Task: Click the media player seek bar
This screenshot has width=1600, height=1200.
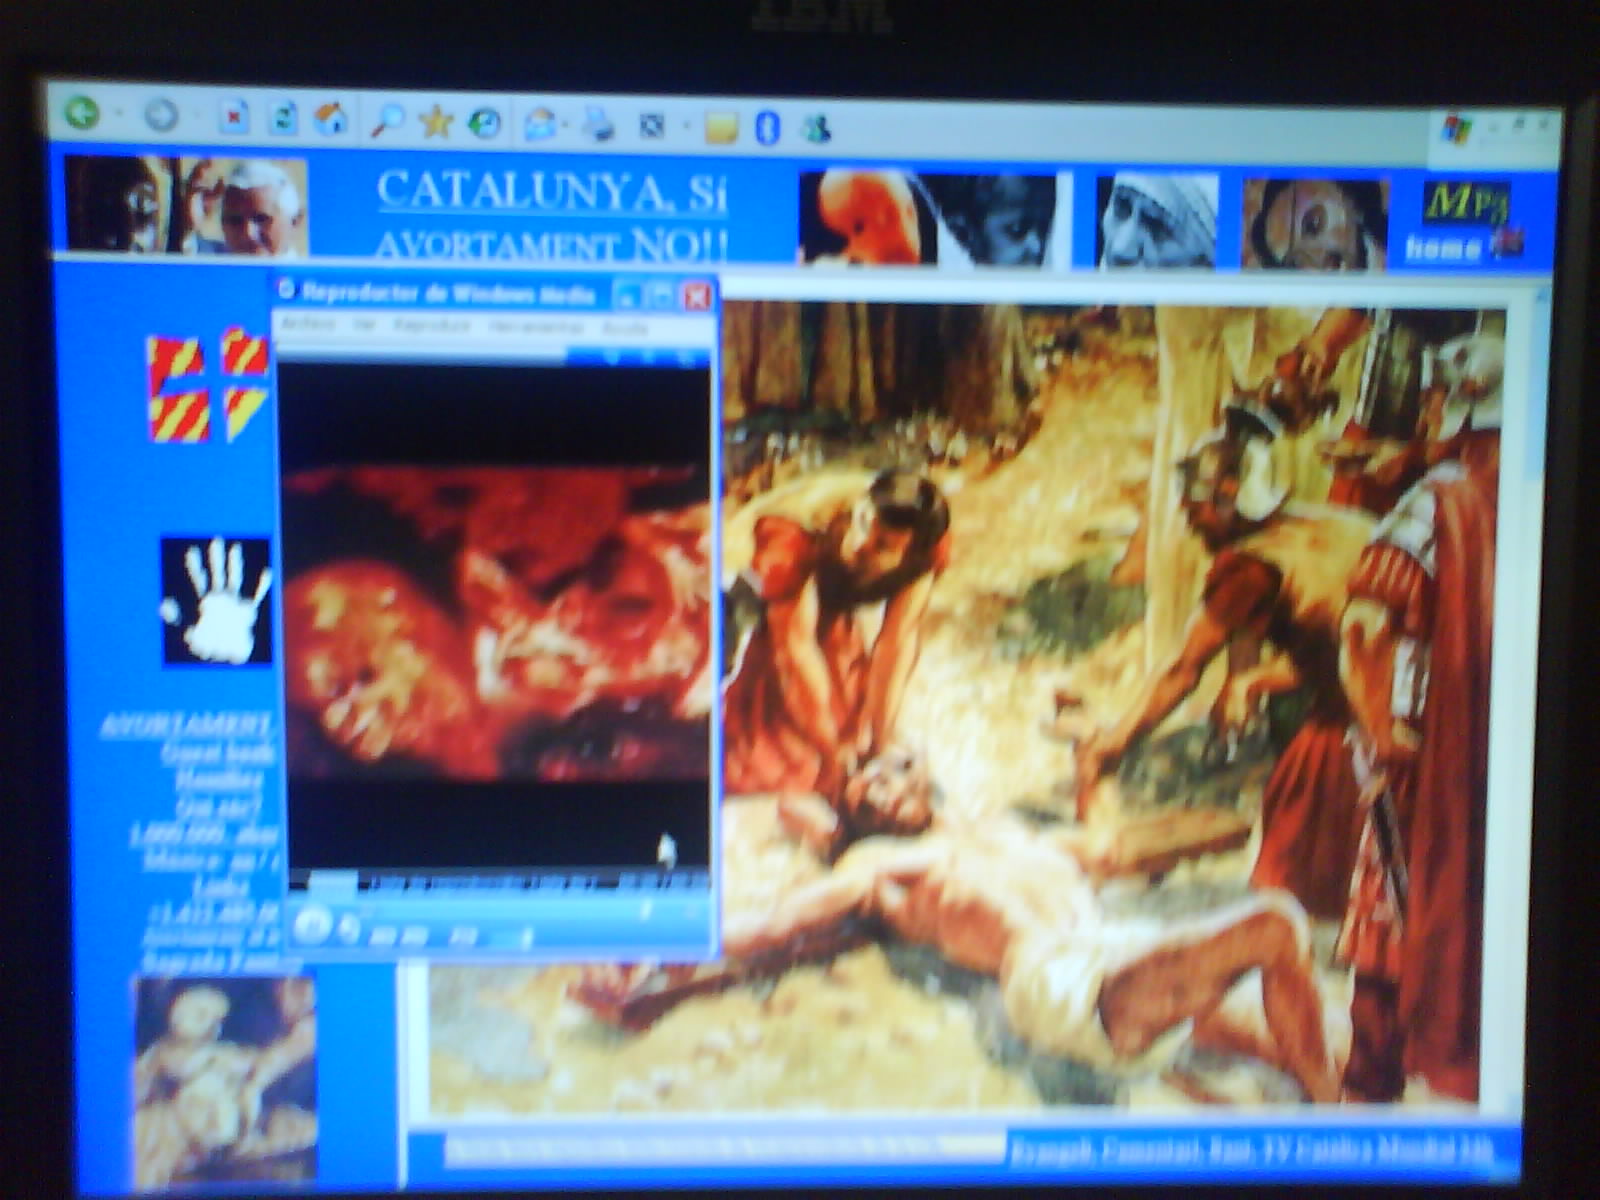Action: pyautogui.click(x=500, y=908)
